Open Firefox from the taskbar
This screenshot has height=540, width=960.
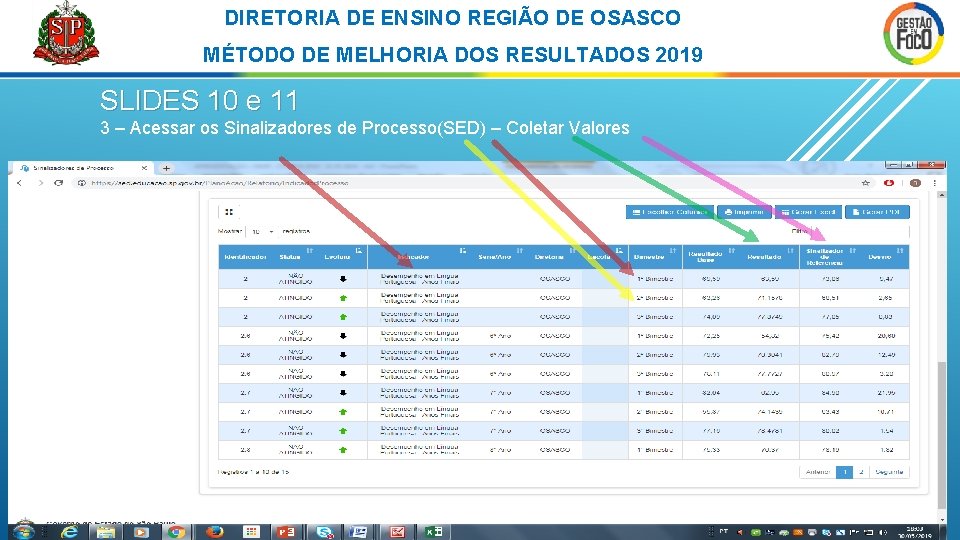click(x=214, y=531)
